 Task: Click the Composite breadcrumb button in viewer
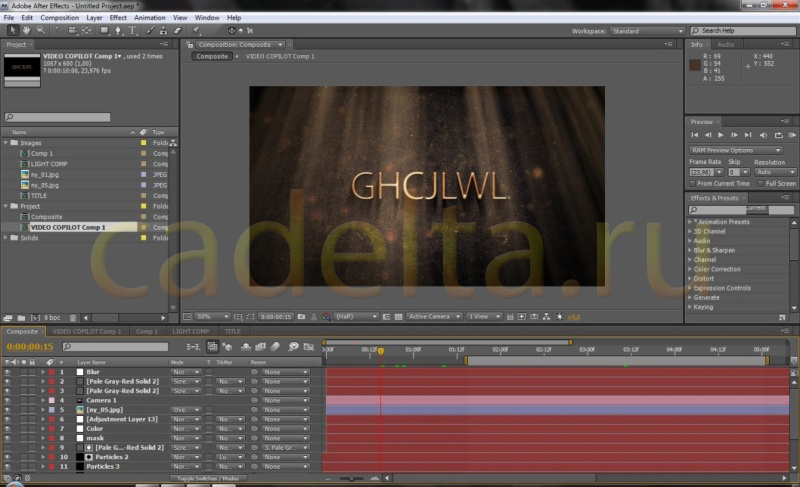(212, 56)
